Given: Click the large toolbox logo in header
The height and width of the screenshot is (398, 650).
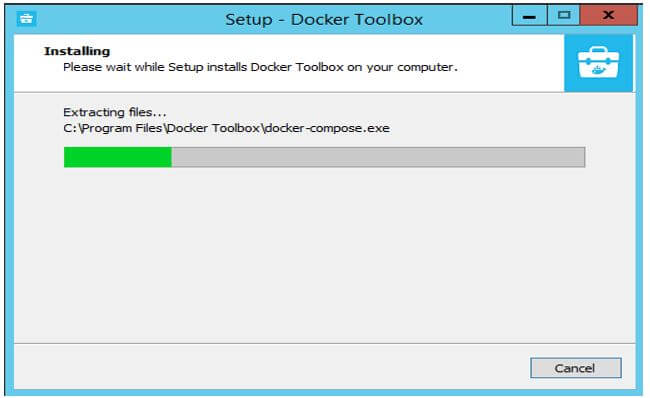Looking at the screenshot, I should [598, 63].
